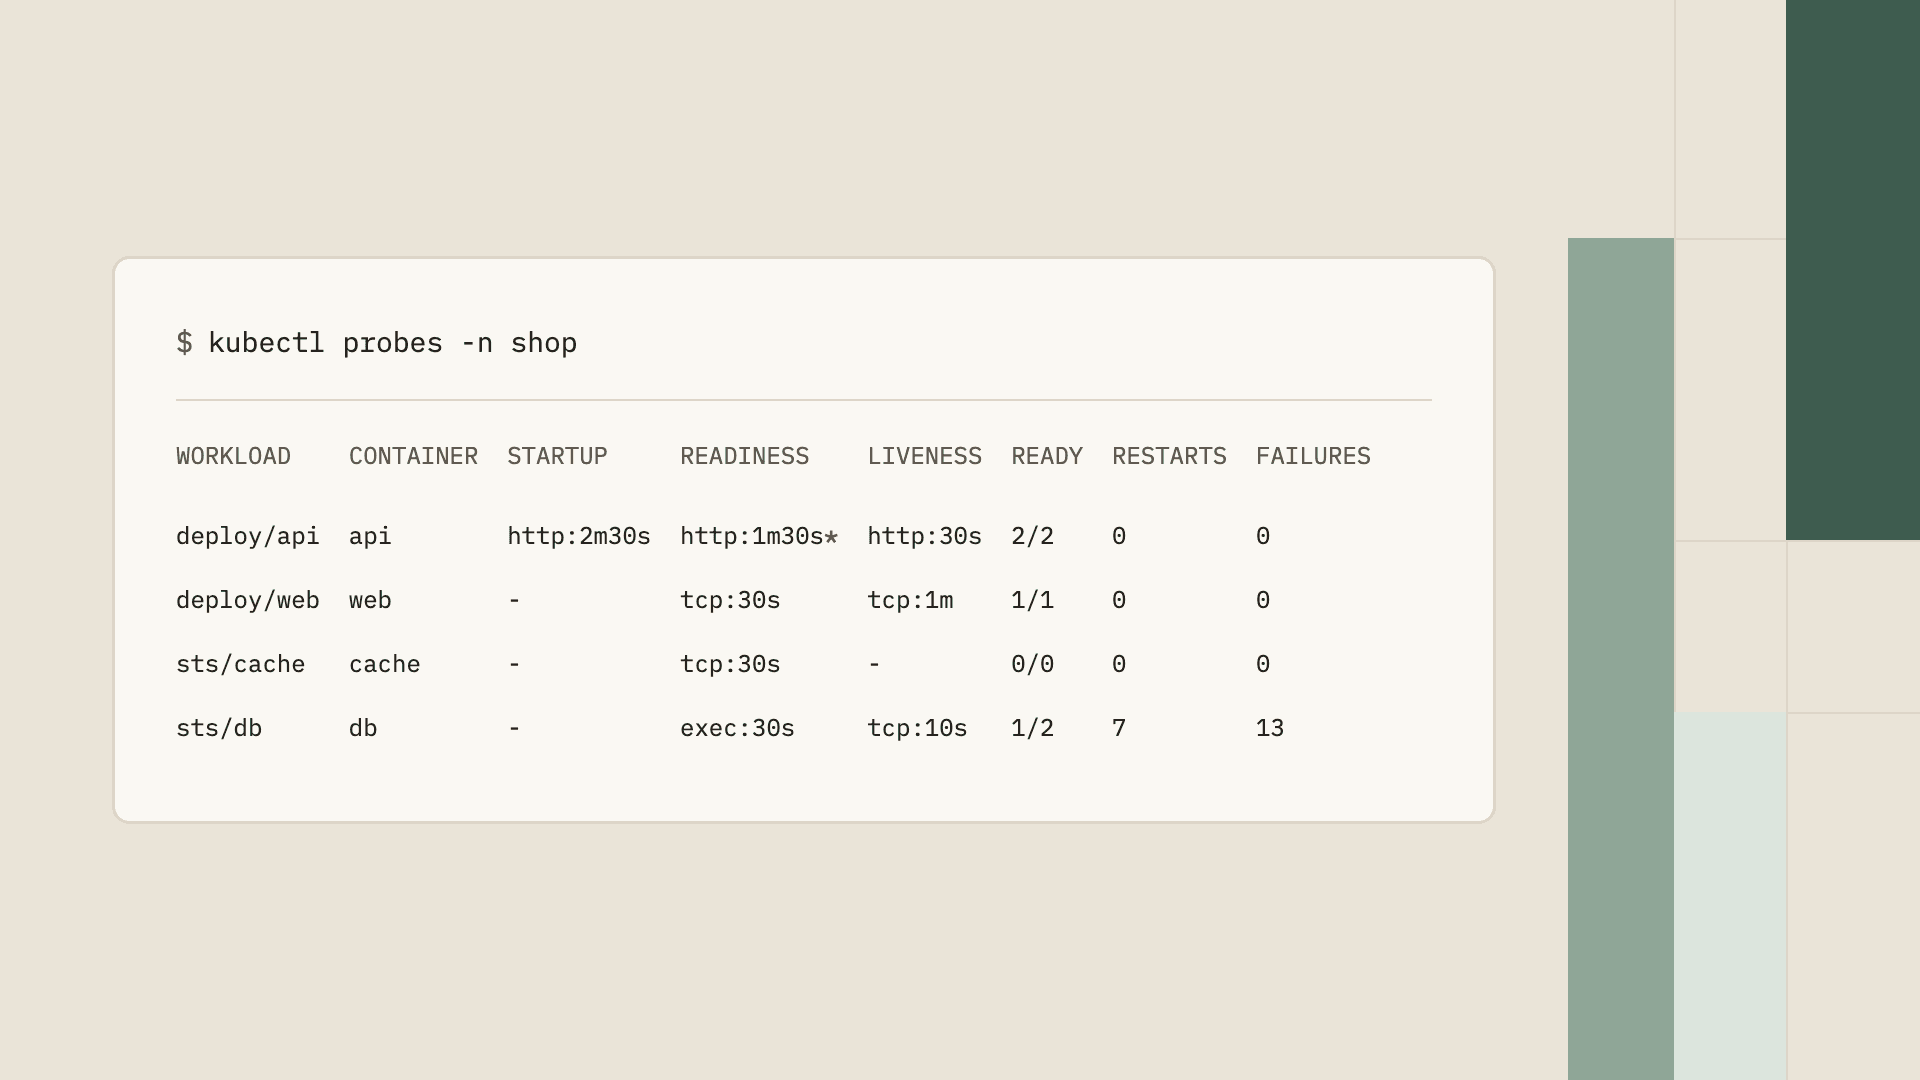Select the STARTUP column header
The height and width of the screenshot is (1080, 1920).
coord(557,457)
